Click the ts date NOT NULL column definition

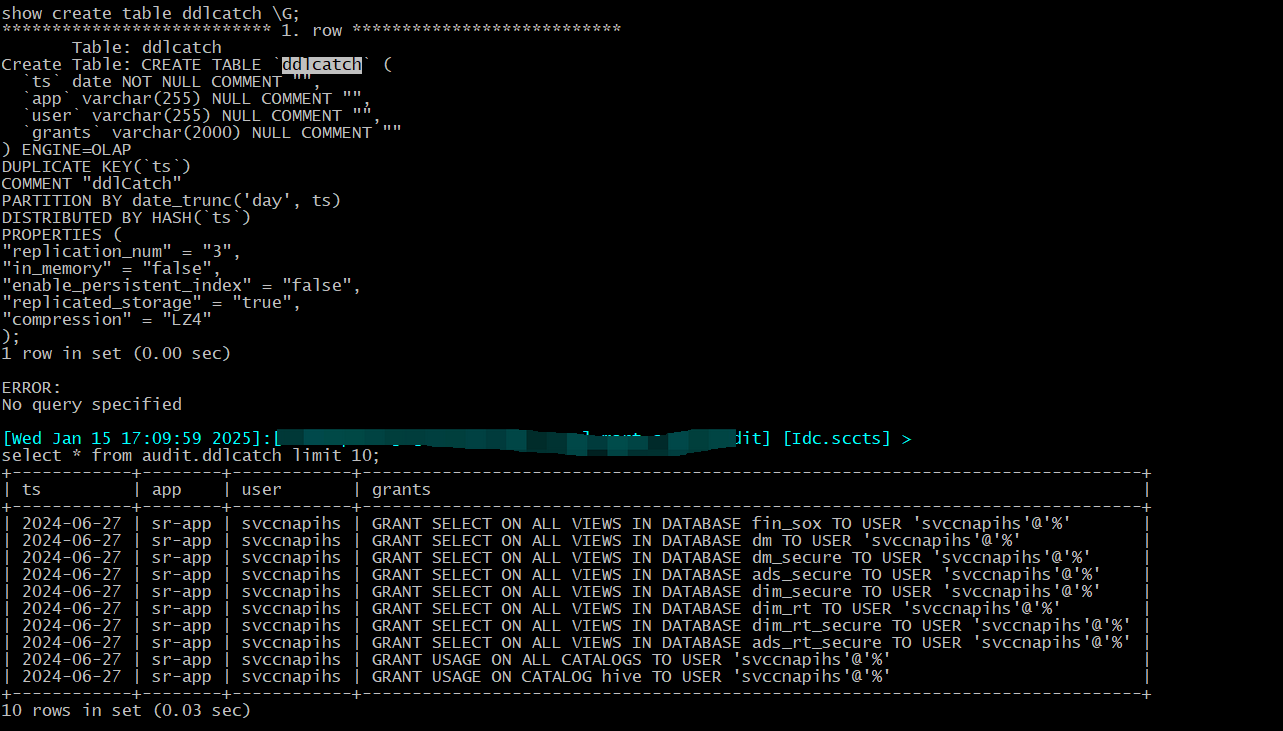(171, 81)
